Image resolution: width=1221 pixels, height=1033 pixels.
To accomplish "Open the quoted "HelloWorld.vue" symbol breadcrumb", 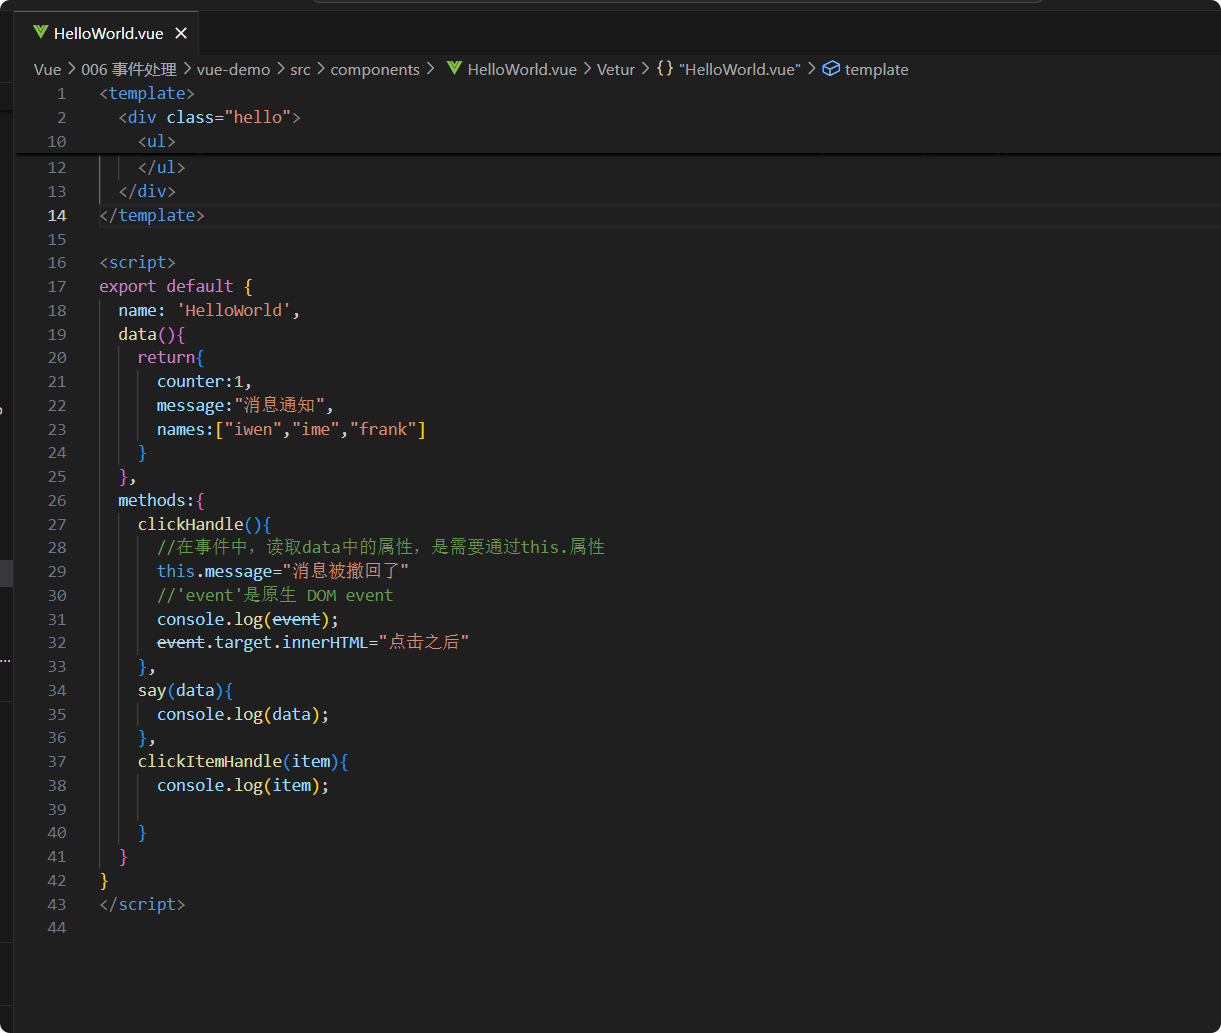I will 739,69.
